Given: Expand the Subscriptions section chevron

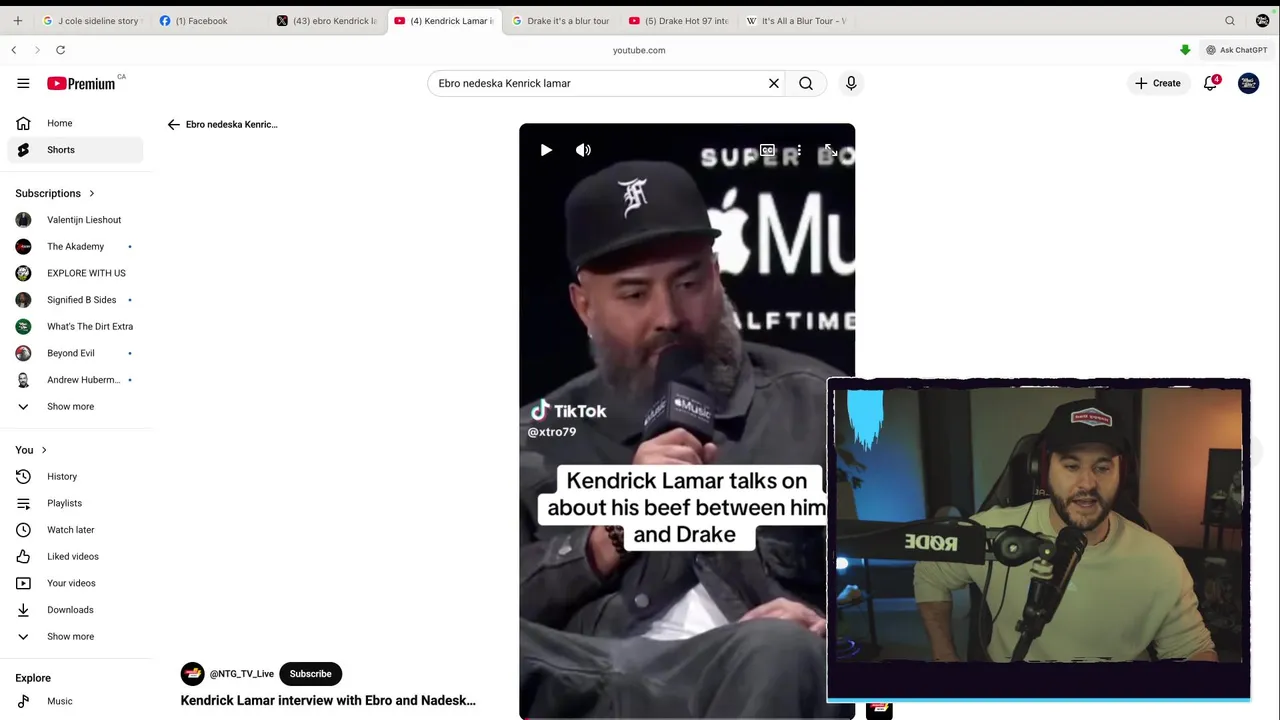Looking at the screenshot, I should (91, 193).
